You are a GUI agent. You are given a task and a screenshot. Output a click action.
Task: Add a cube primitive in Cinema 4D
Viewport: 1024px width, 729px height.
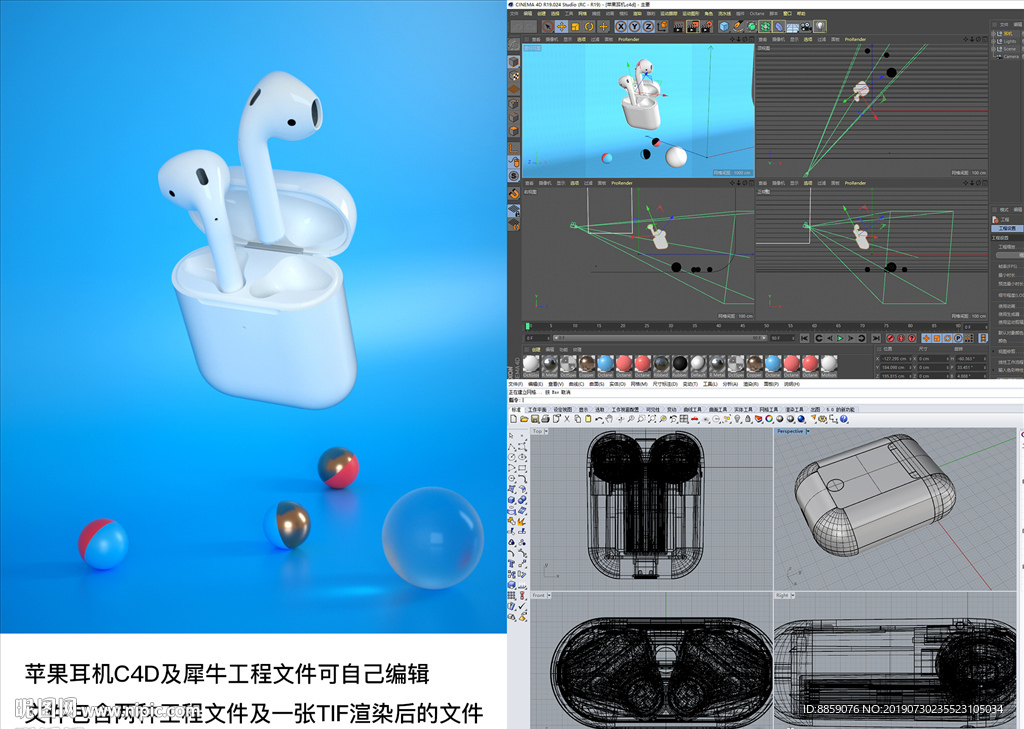click(724, 26)
